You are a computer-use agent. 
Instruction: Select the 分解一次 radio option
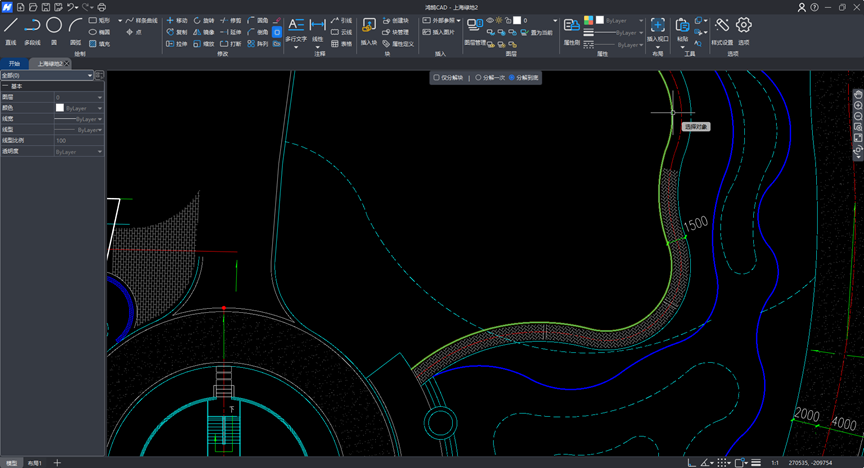(479, 77)
